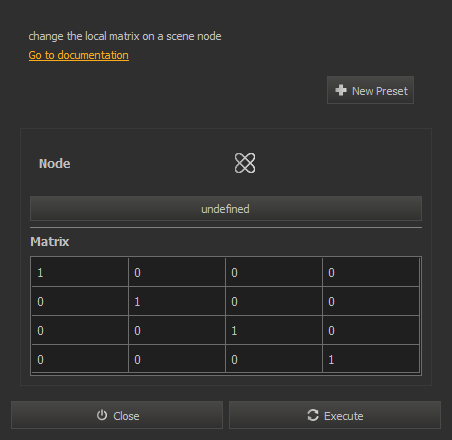Click the Node picker crossed-loops icon

click(x=245, y=163)
